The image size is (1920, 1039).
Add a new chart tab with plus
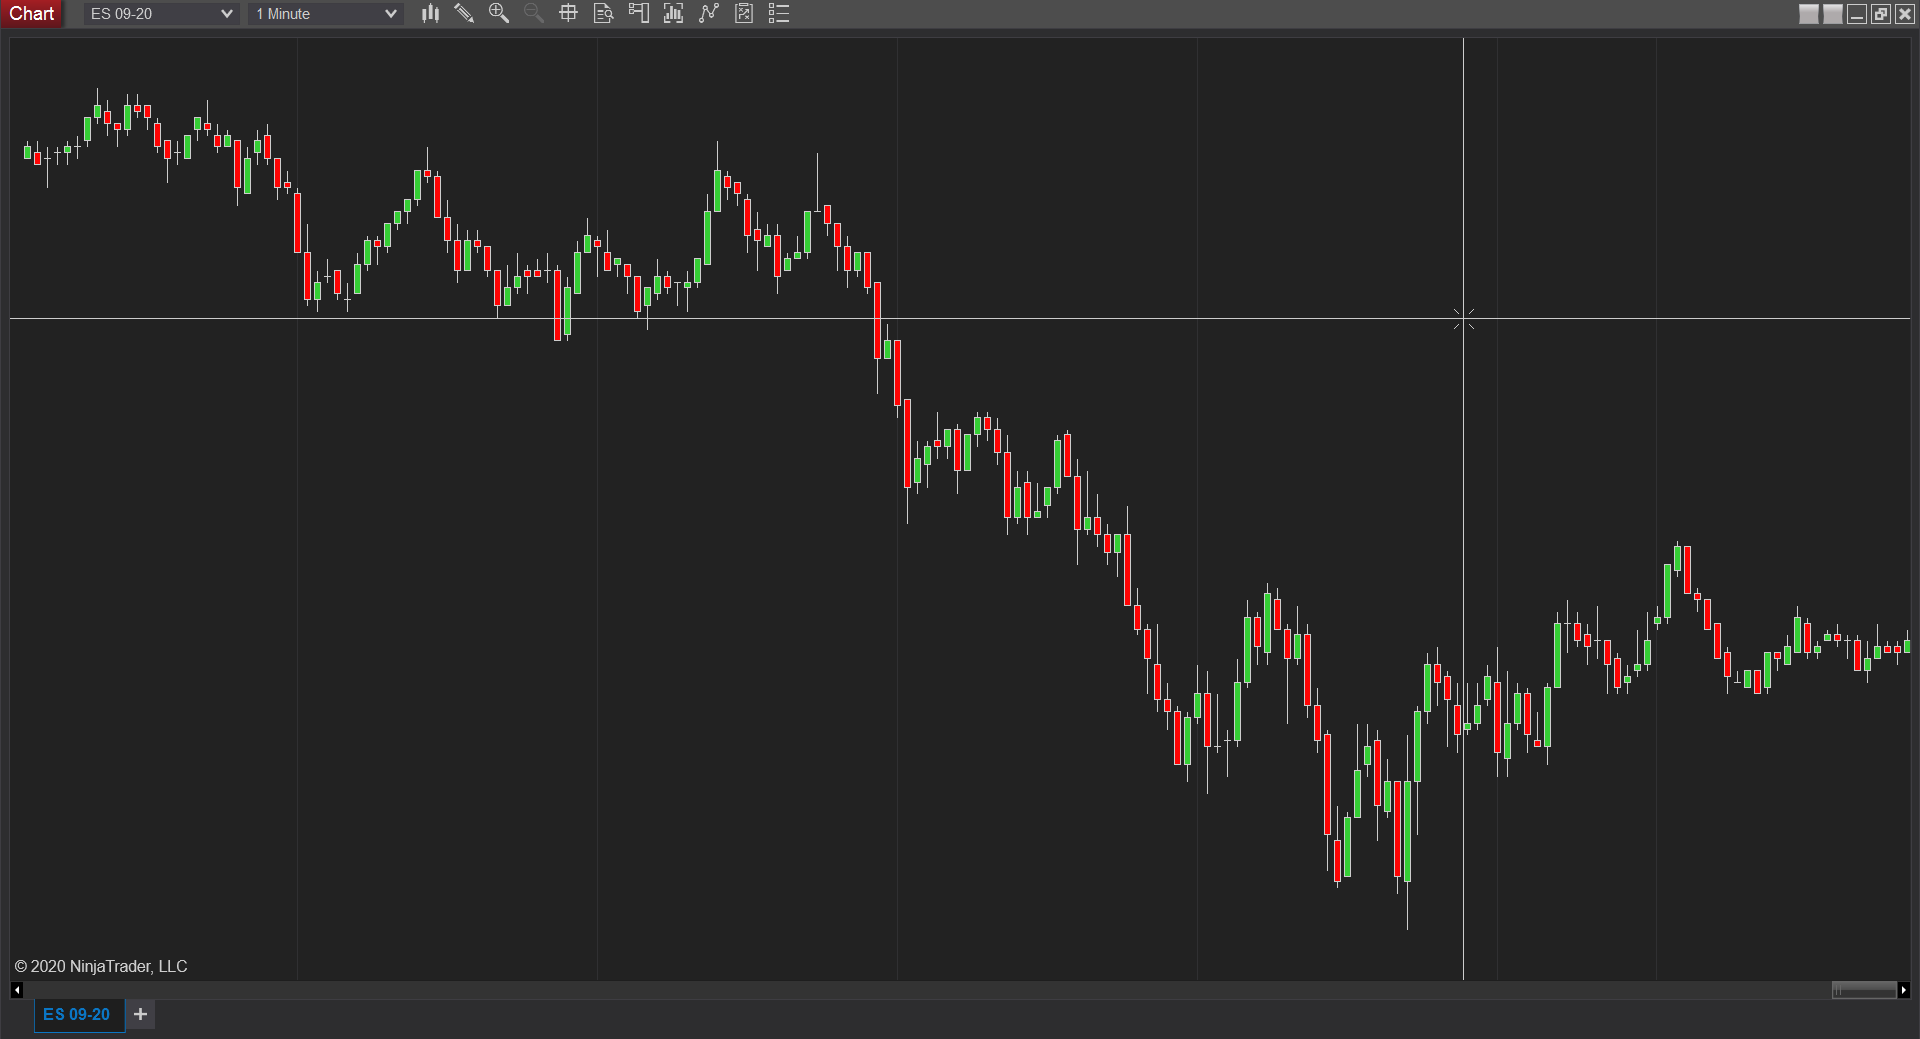[141, 1014]
